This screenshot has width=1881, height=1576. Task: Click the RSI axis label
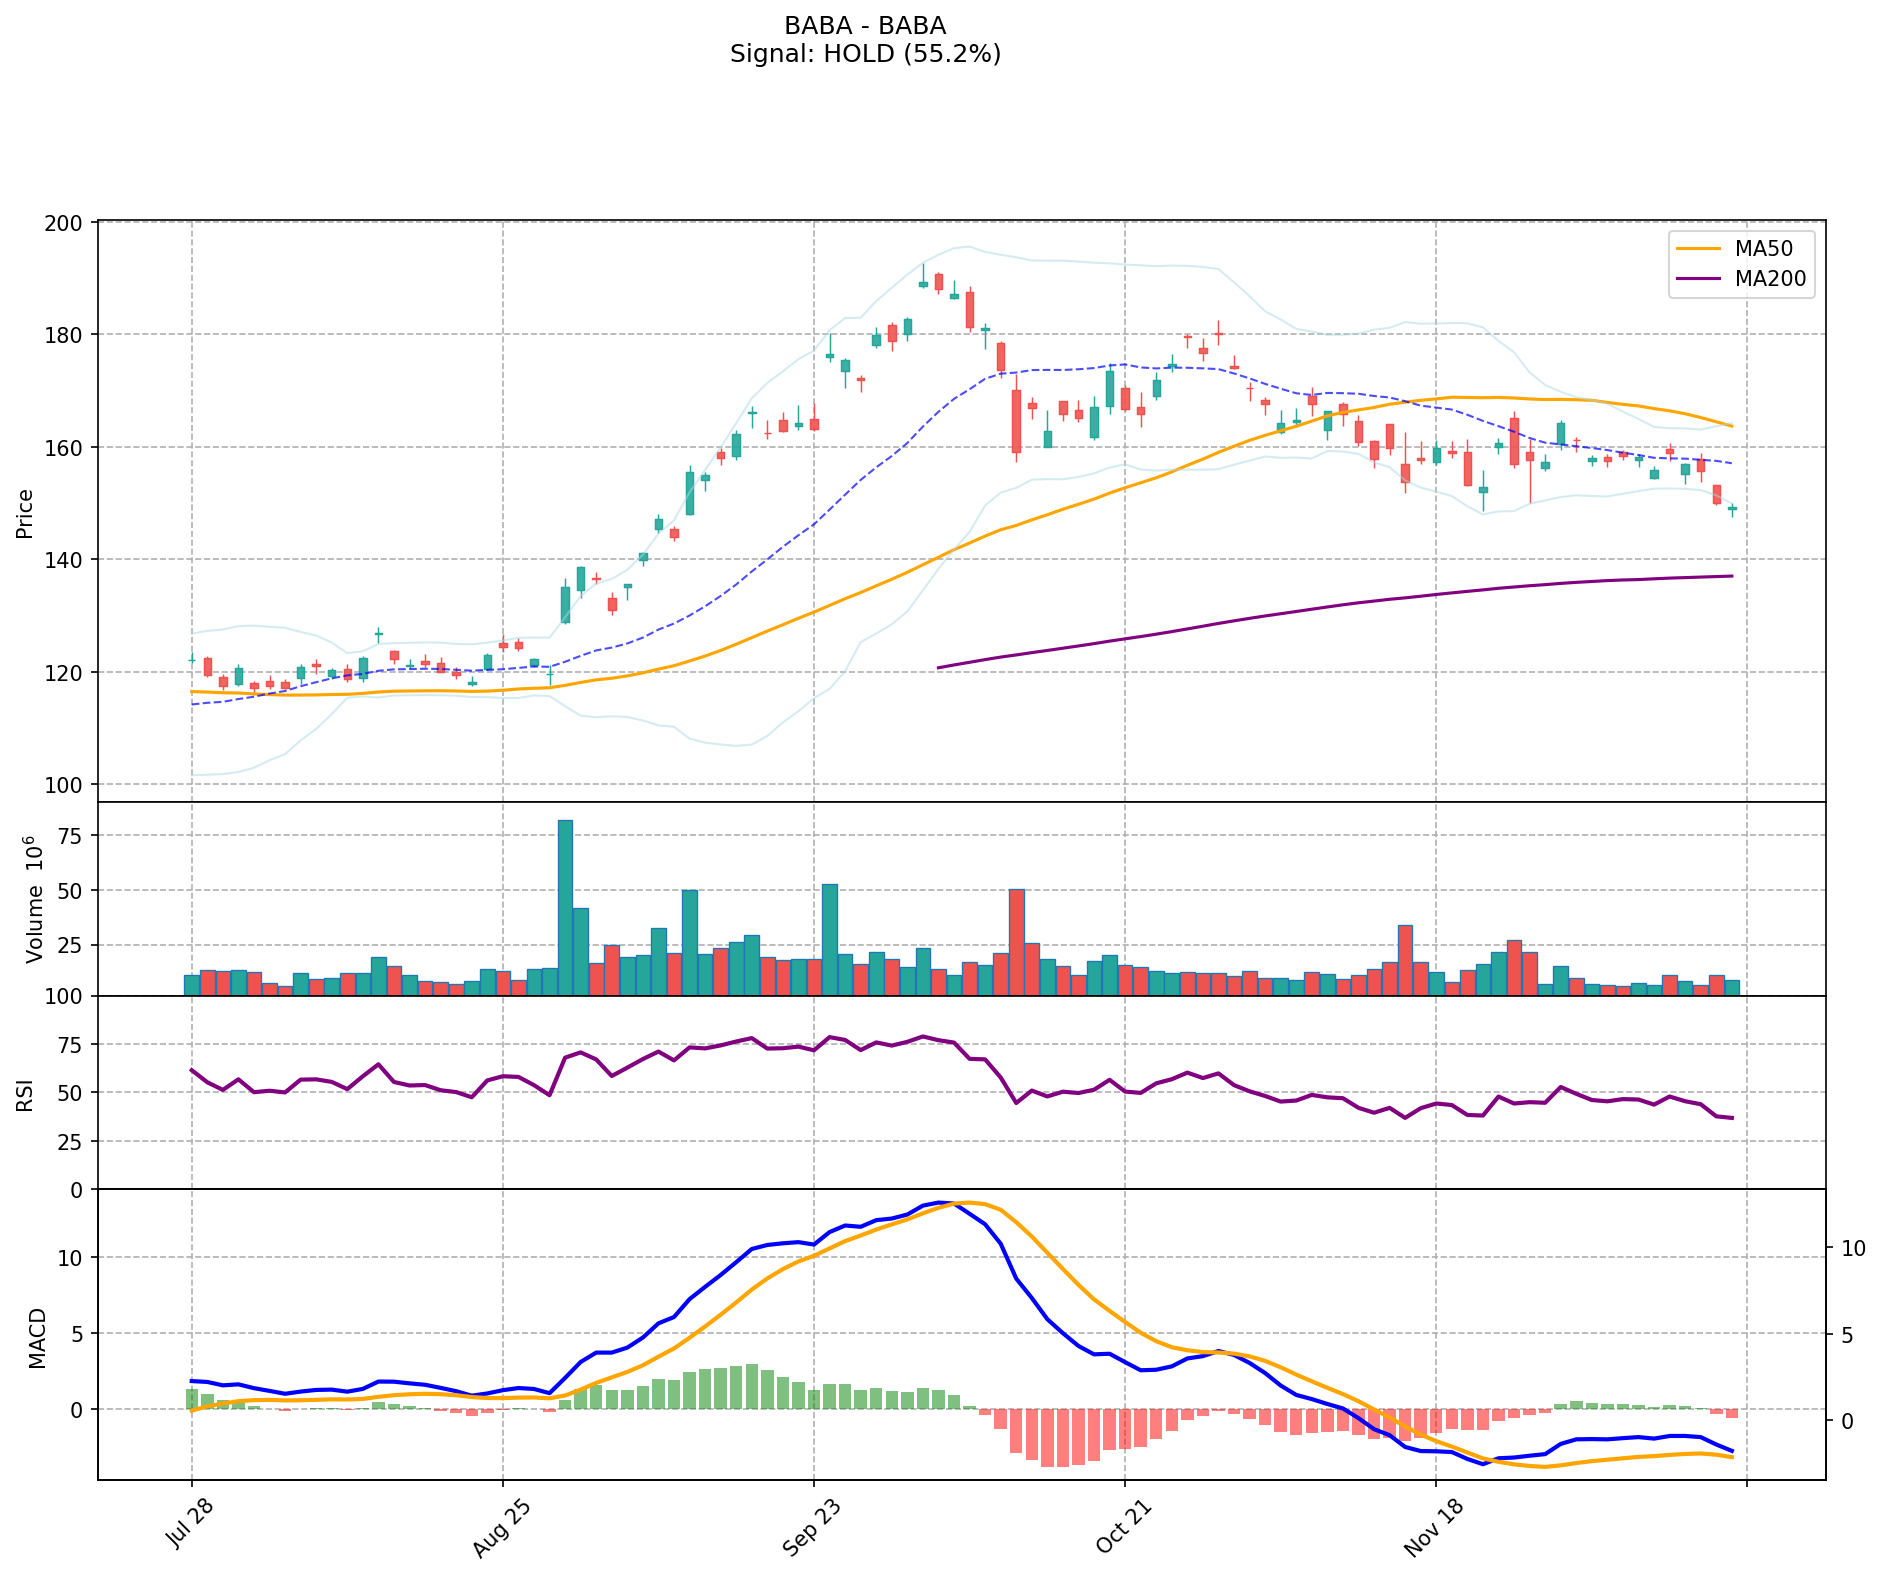point(25,1094)
